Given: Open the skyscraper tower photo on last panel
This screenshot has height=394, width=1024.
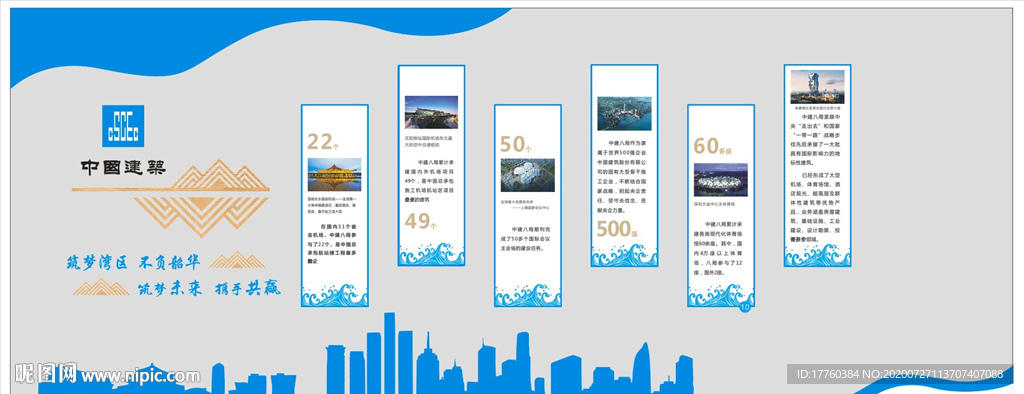Looking at the screenshot, I should (817, 88).
